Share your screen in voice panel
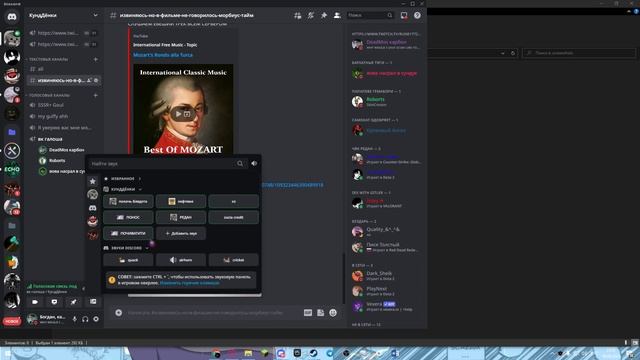 tap(54, 302)
